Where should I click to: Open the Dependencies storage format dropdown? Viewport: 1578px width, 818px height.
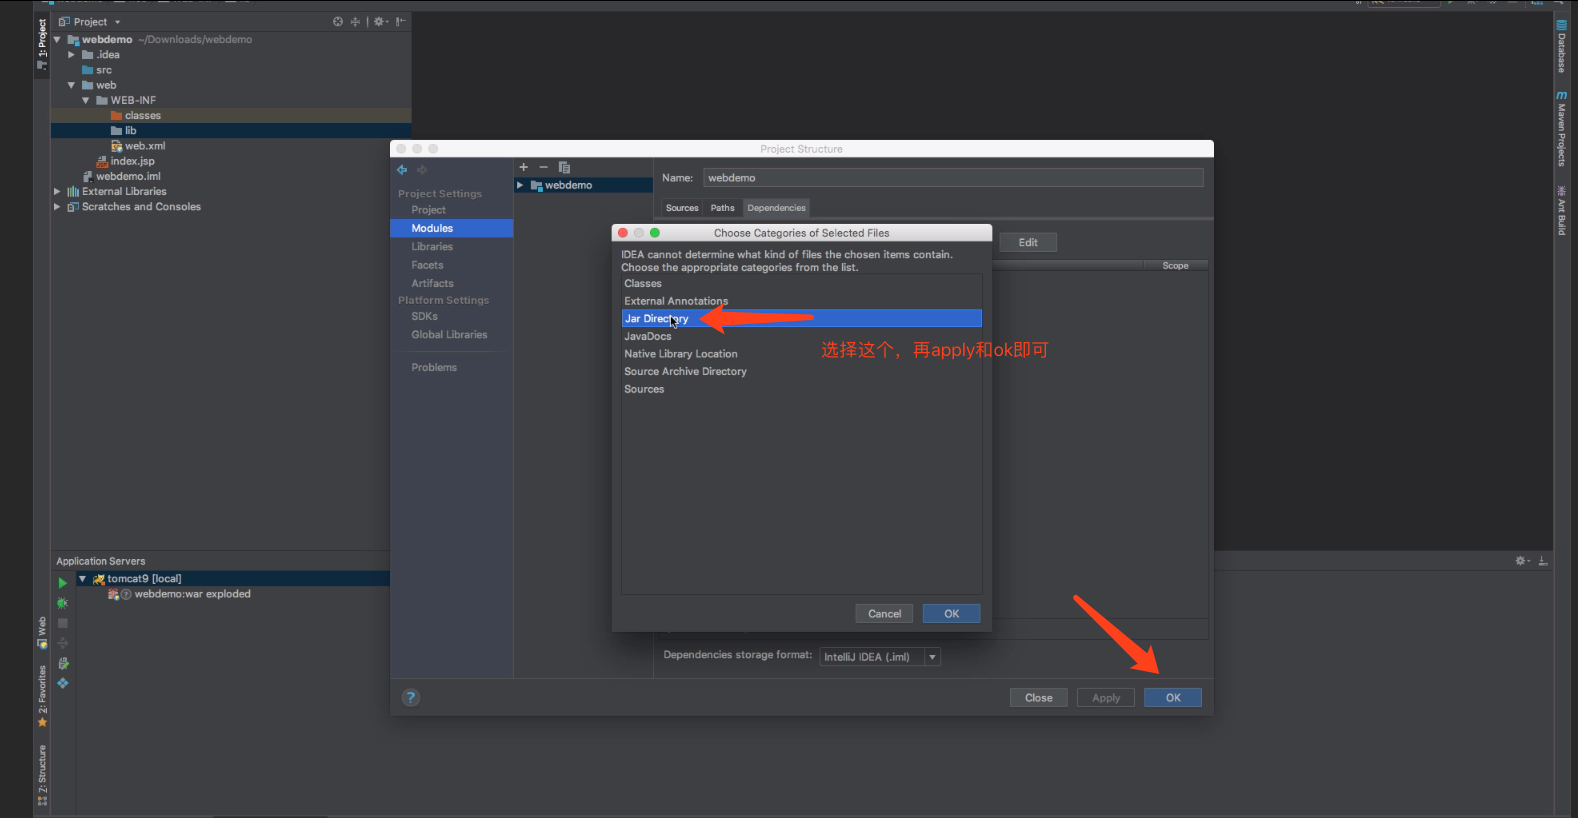click(932, 657)
